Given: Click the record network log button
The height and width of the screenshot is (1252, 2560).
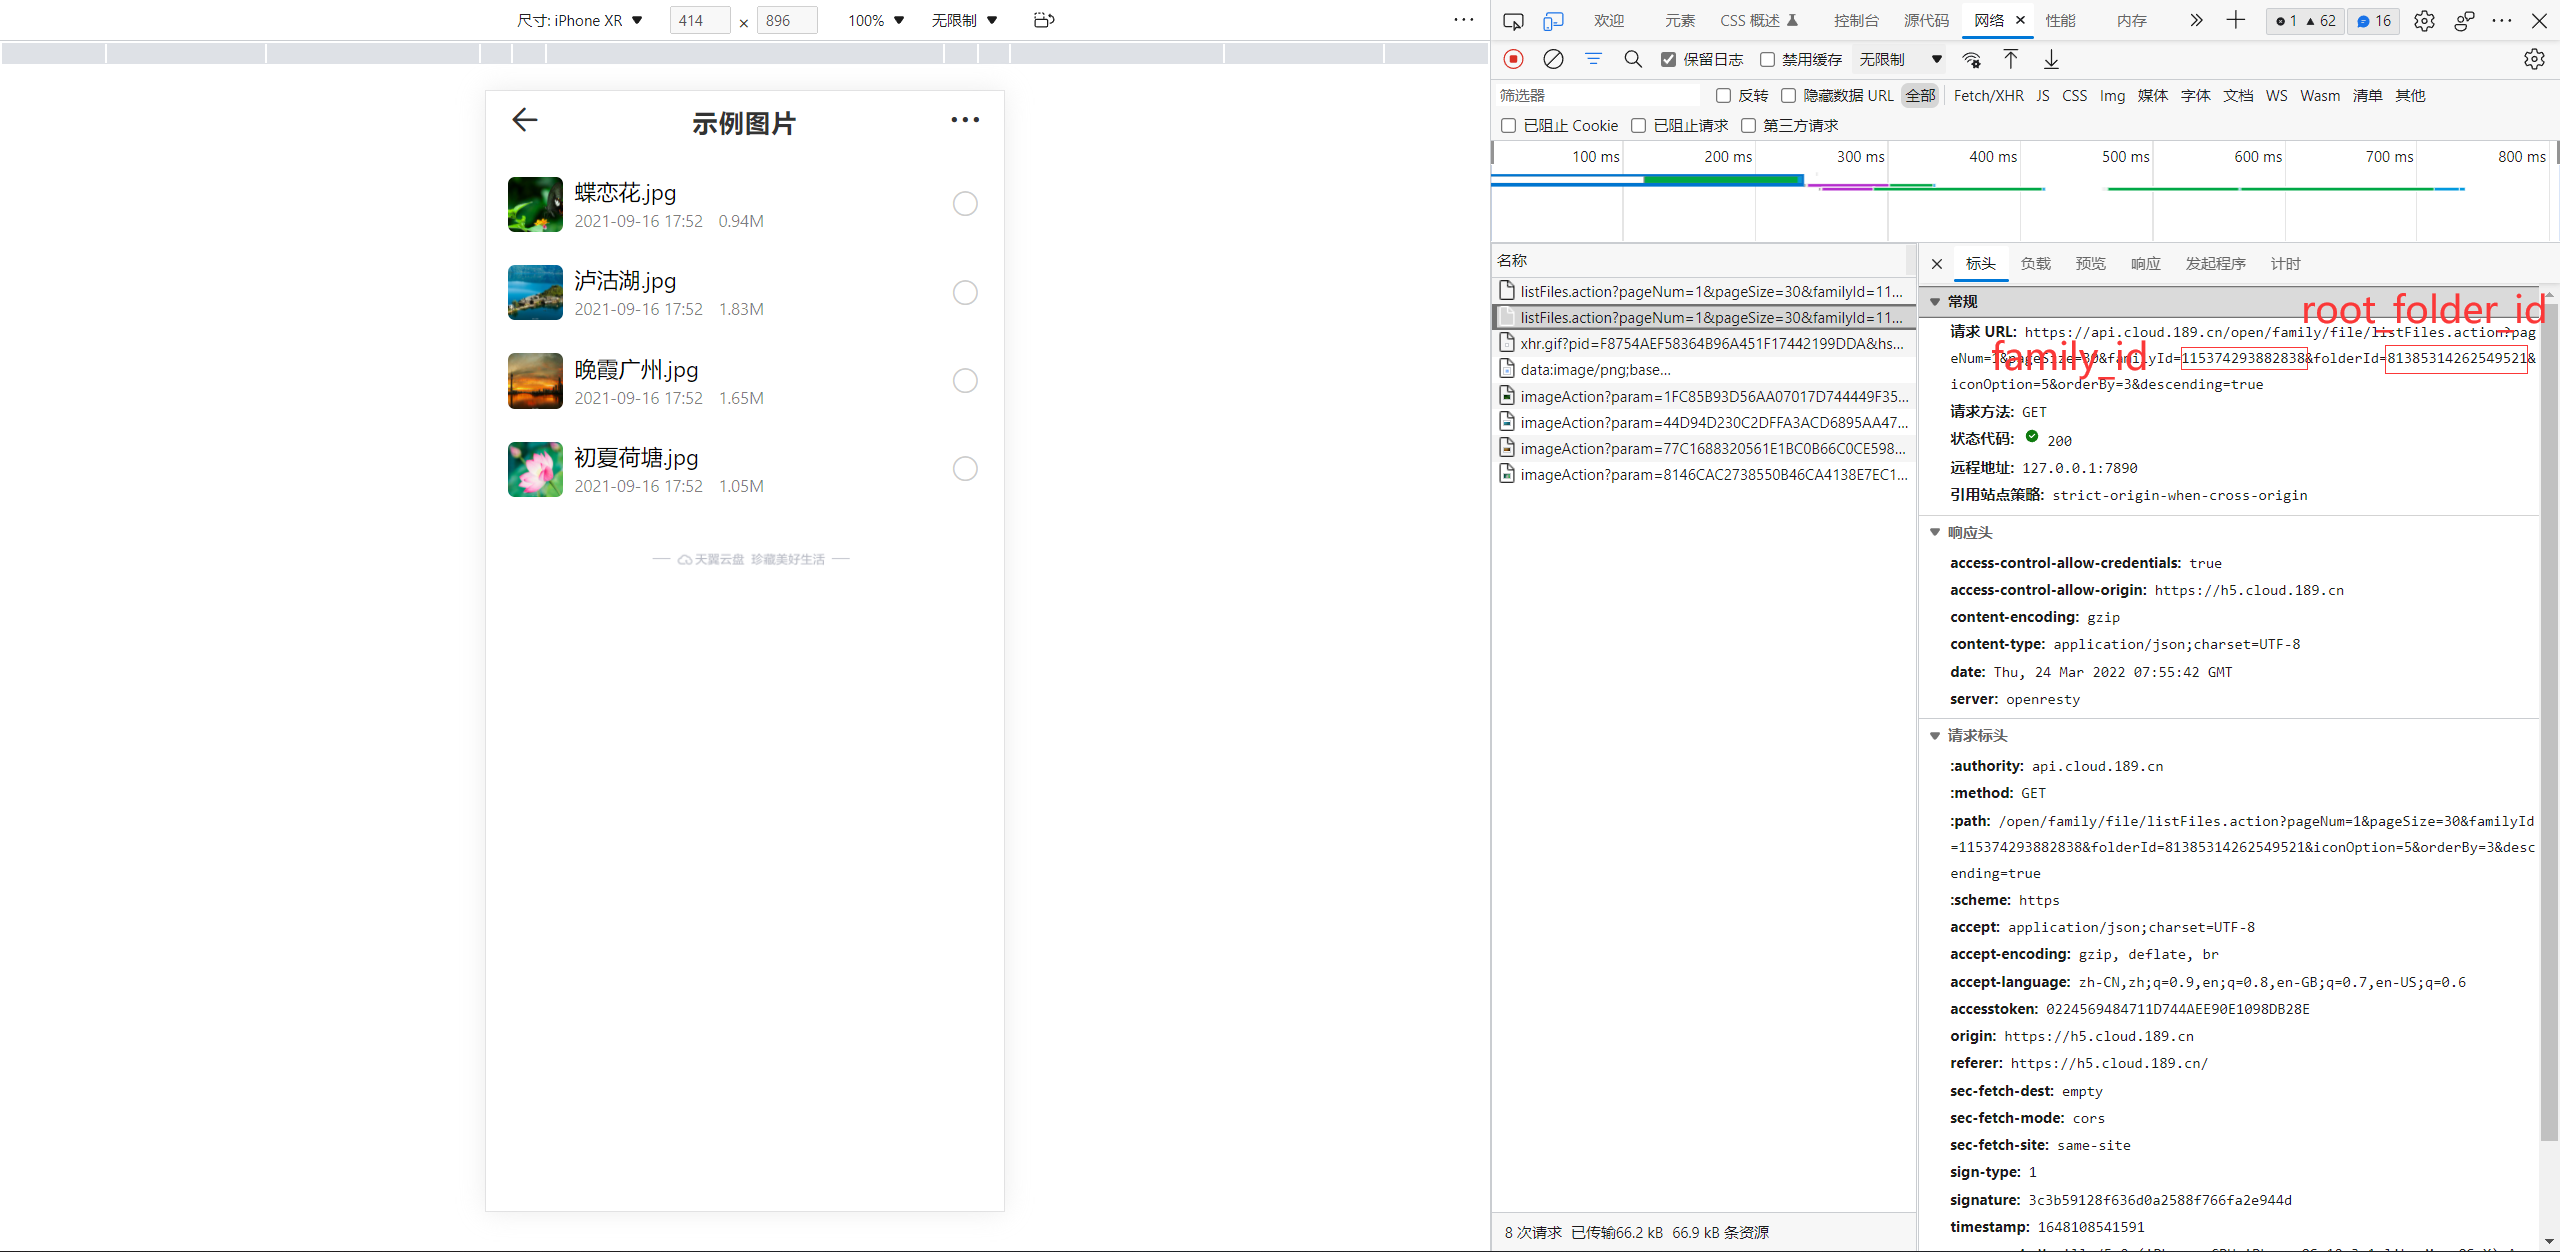Looking at the screenshot, I should (1513, 59).
